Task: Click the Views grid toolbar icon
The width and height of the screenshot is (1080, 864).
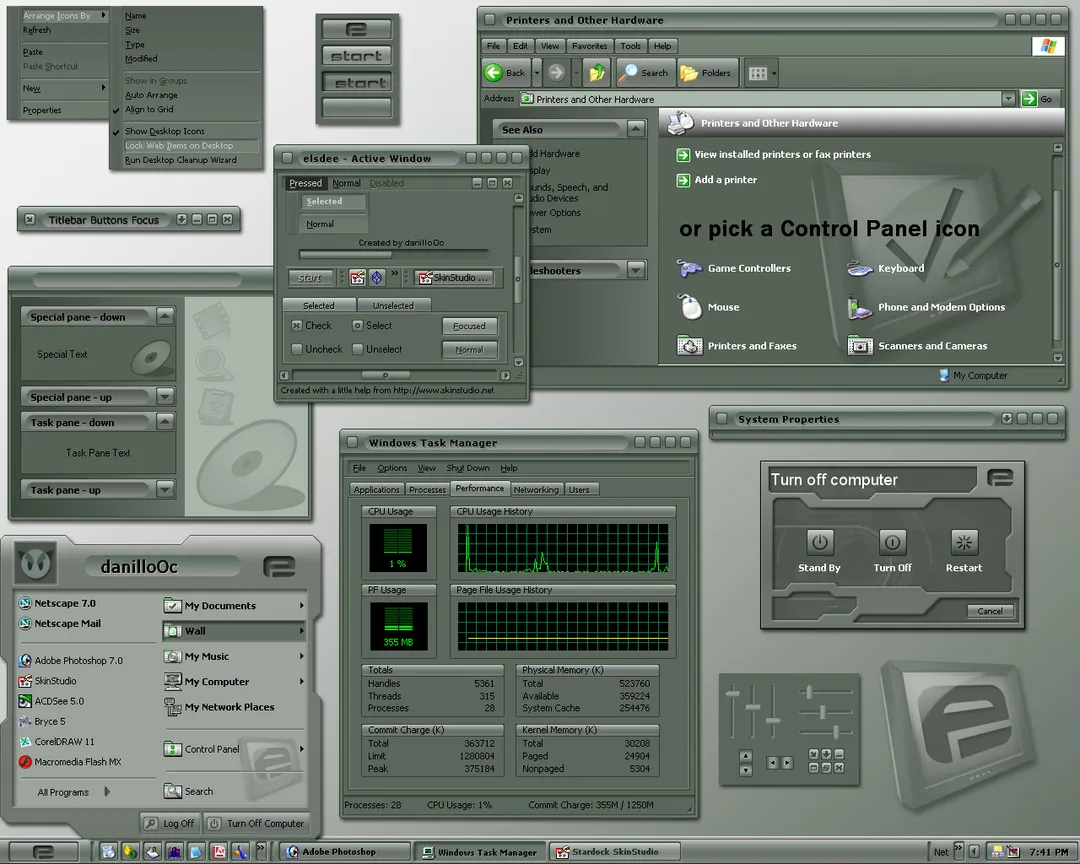Action: 758,73
